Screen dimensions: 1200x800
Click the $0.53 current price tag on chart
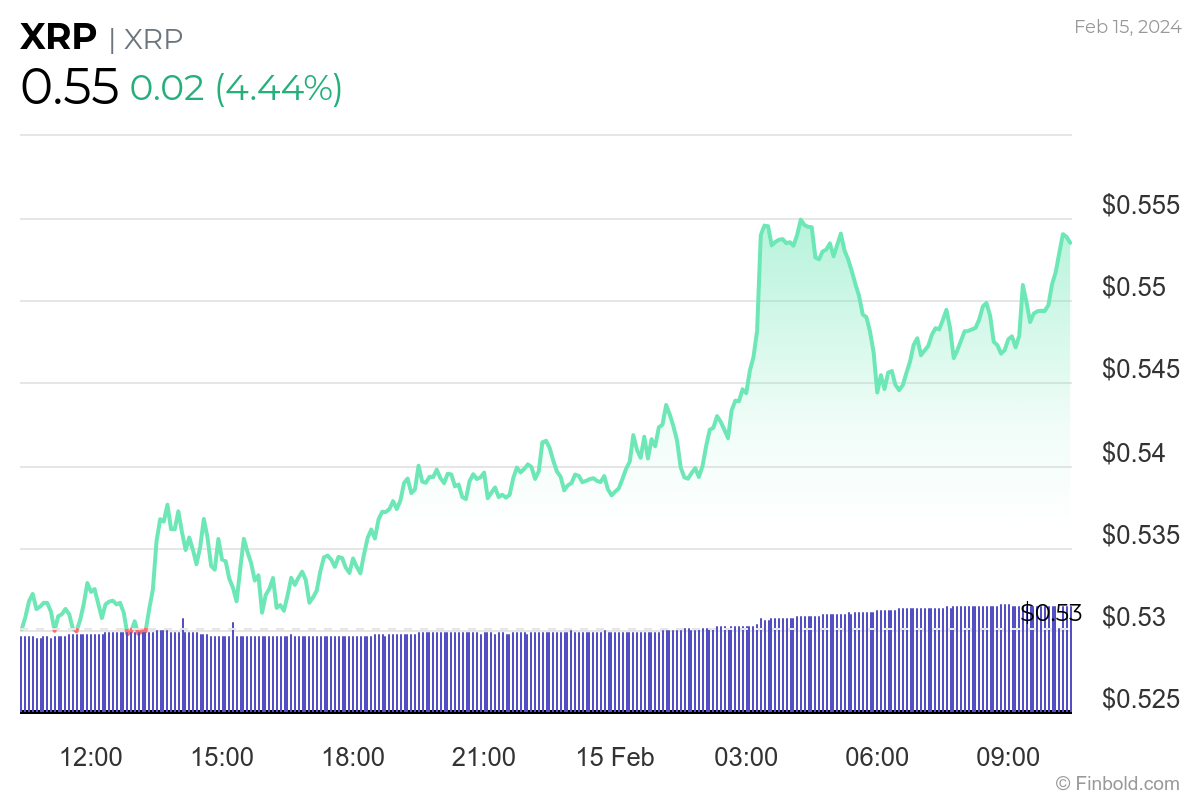[x=1050, y=614]
